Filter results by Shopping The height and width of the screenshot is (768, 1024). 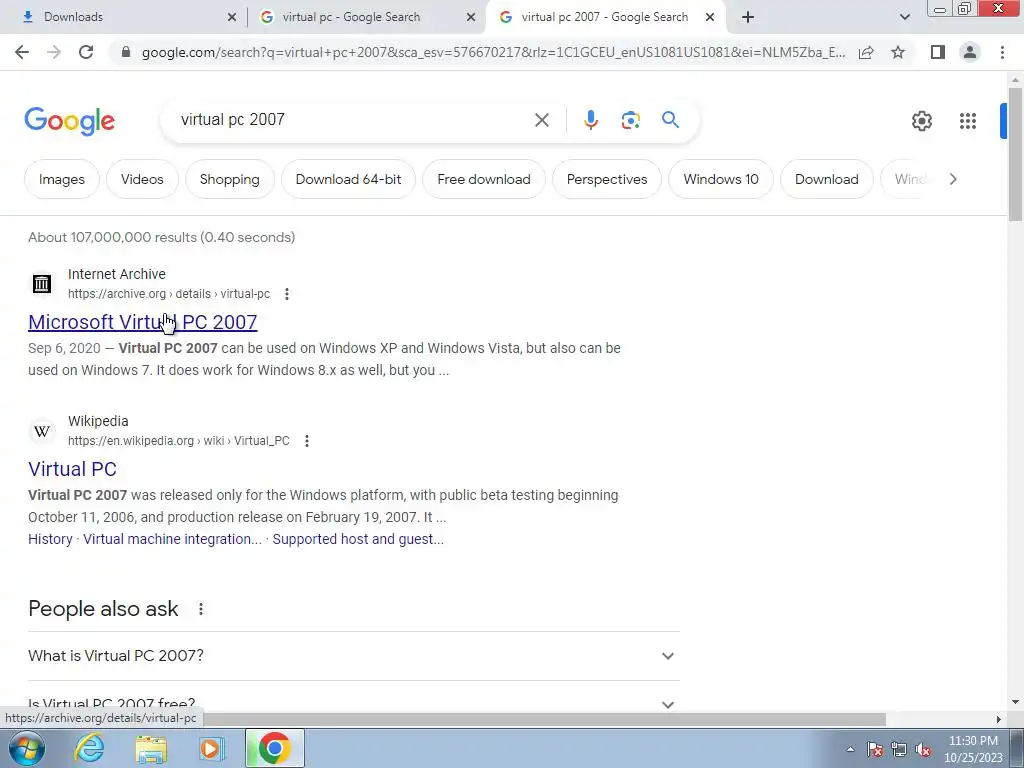point(230,179)
